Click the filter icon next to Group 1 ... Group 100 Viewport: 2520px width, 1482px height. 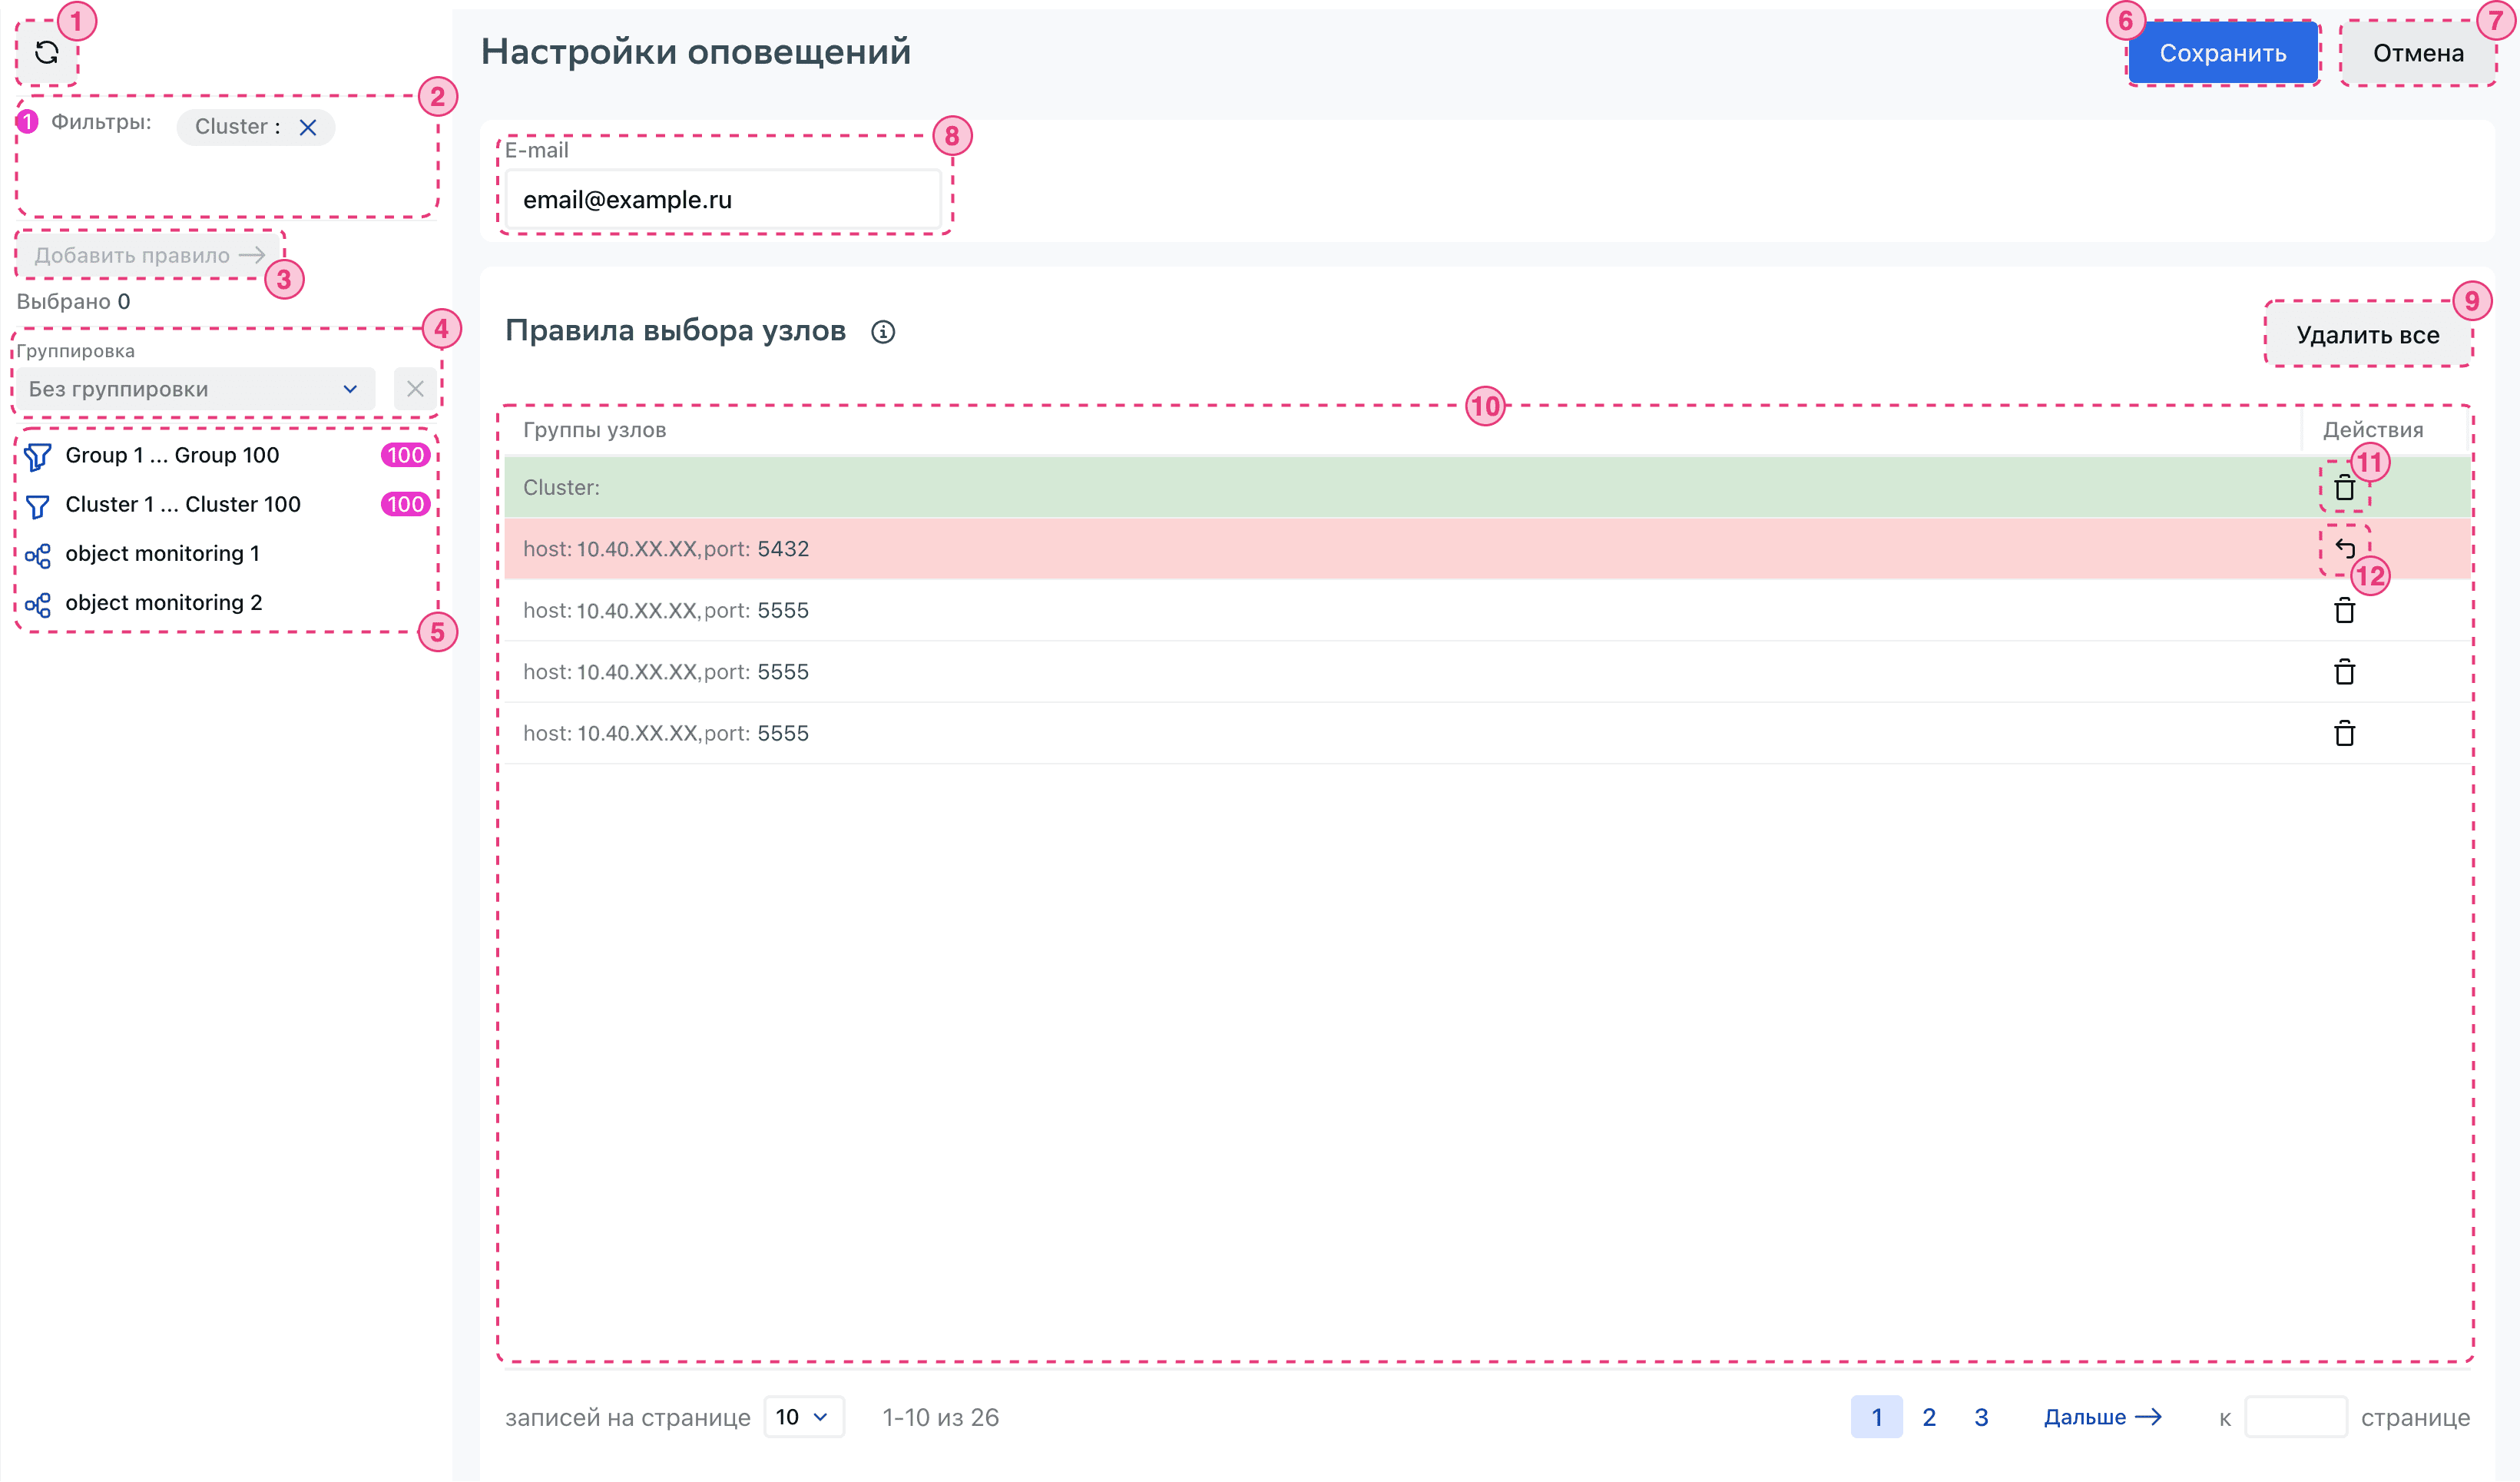tap(38, 456)
